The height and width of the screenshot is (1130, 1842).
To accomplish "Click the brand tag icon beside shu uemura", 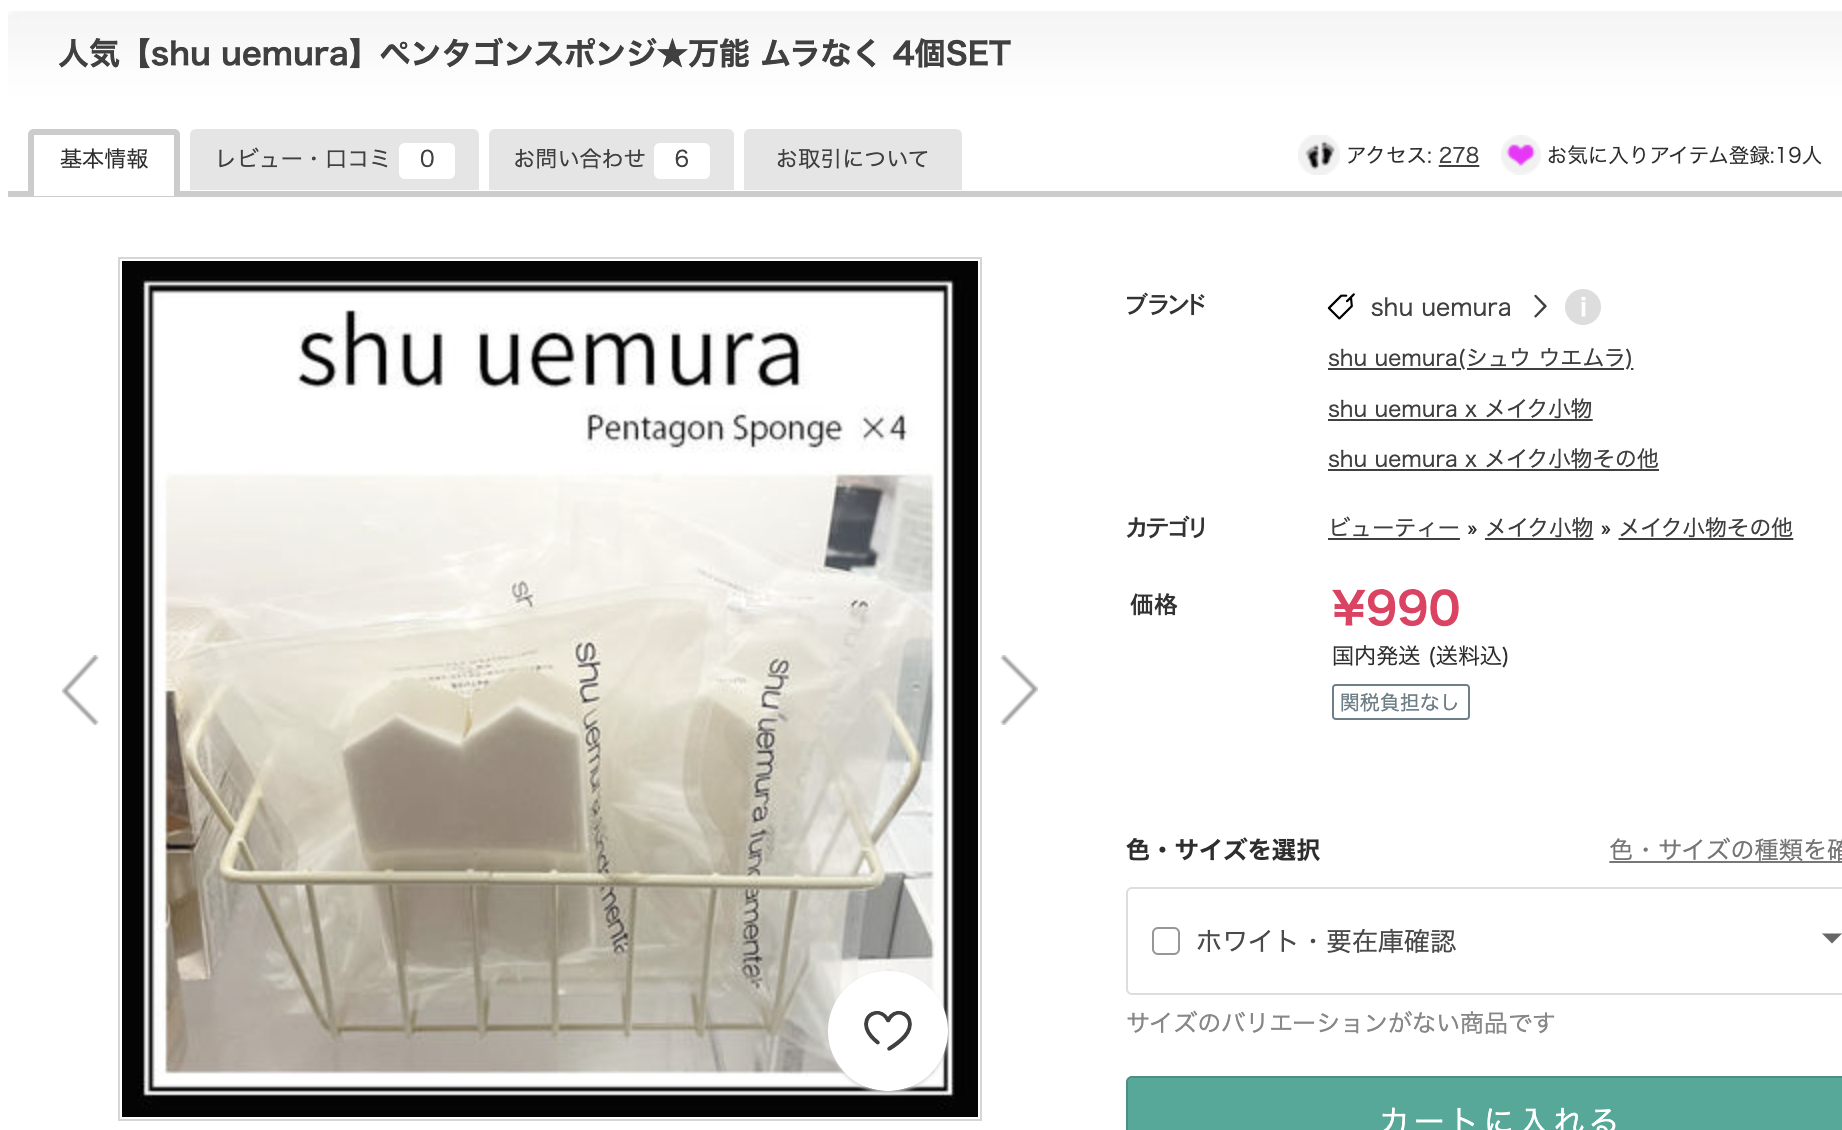I will coord(1341,307).
